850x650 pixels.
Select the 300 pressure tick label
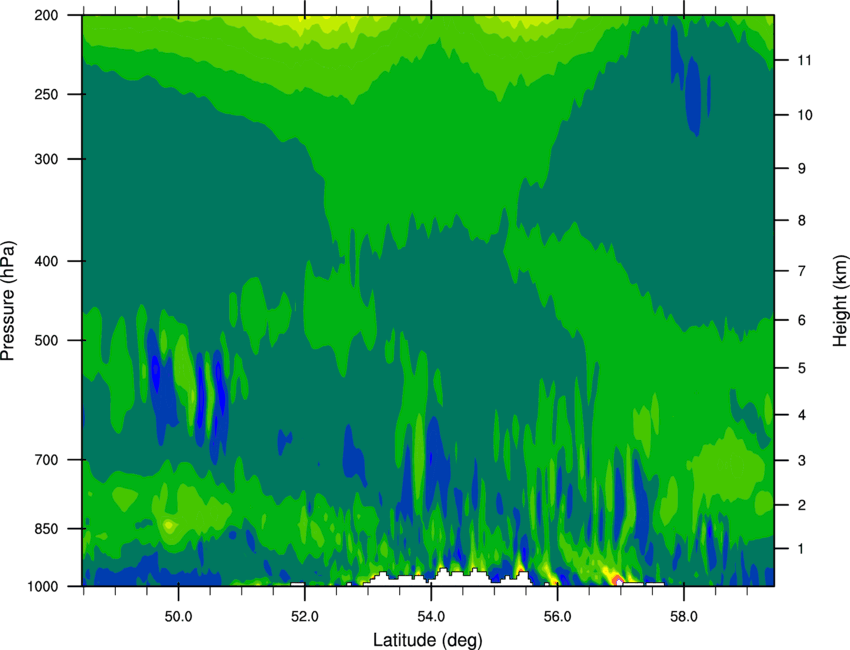point(46,159)
